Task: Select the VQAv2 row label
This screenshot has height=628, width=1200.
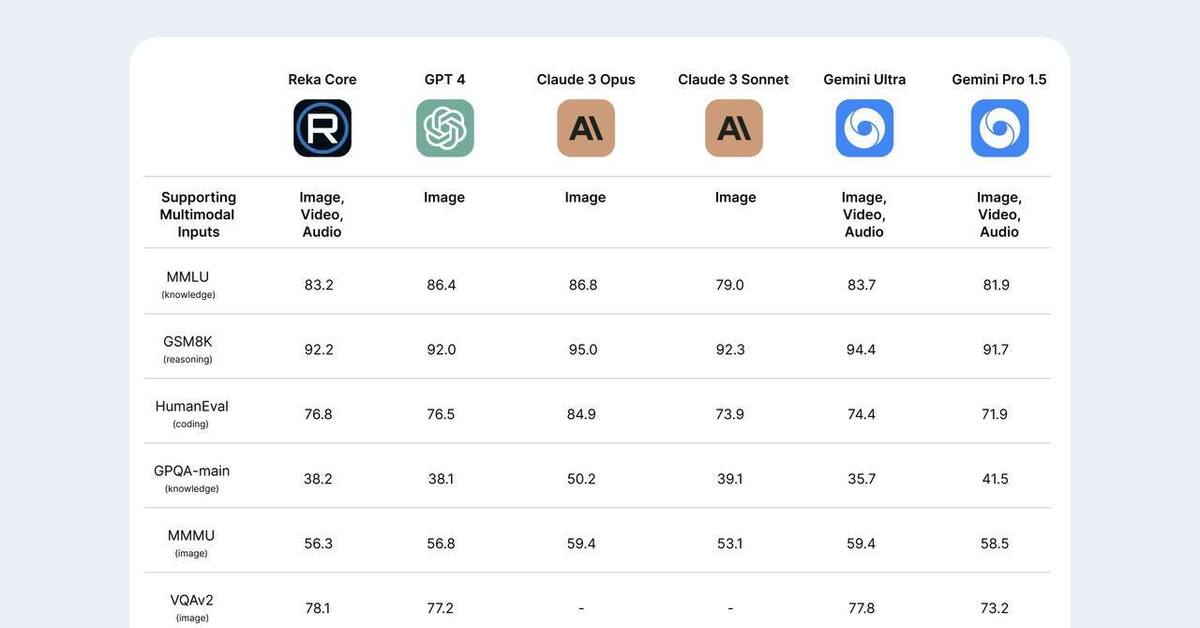Action: 191,601
